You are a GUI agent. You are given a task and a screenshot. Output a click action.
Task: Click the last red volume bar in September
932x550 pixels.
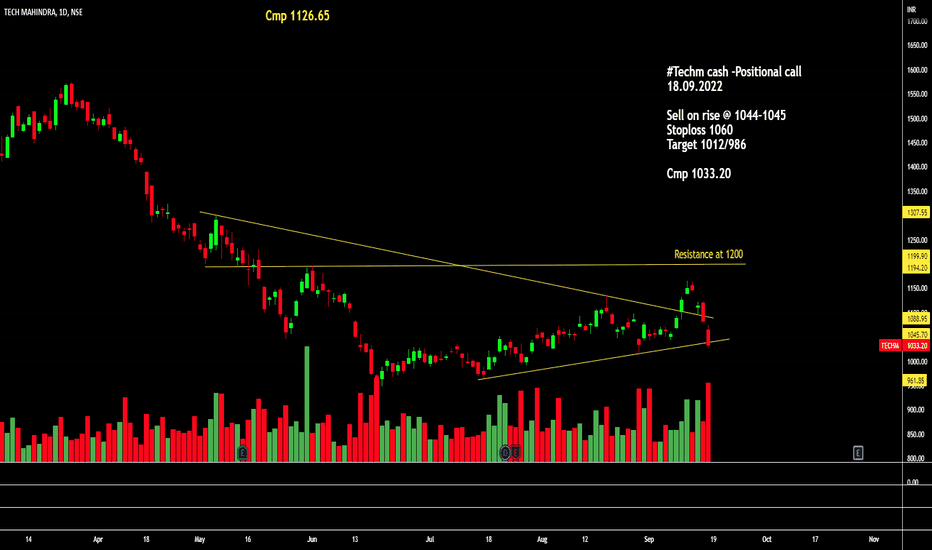[708, 422]
